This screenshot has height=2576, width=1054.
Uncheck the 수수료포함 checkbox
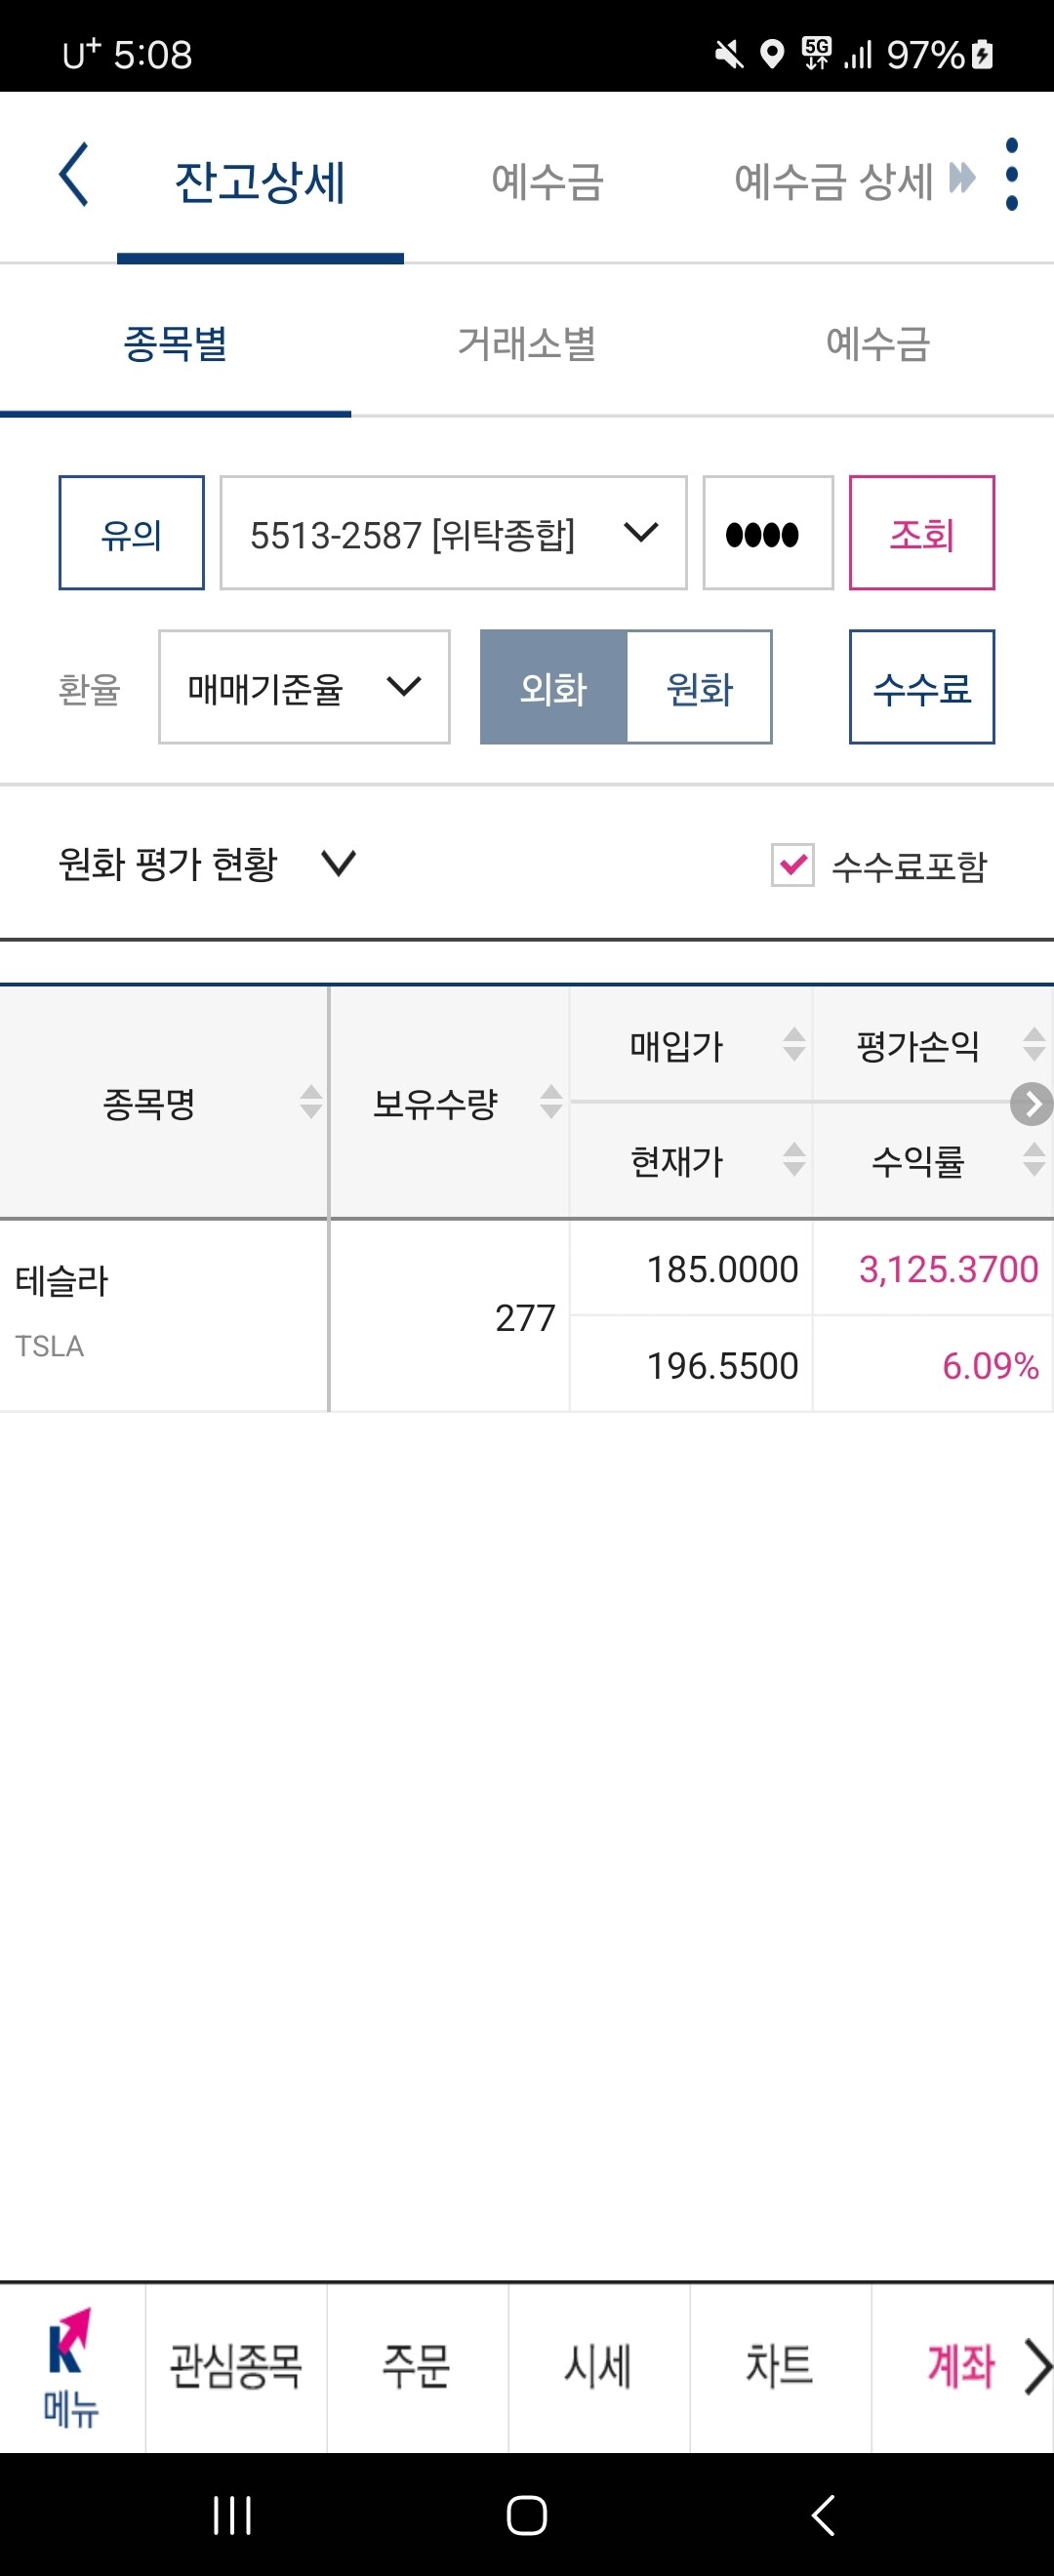coord(792,865)
